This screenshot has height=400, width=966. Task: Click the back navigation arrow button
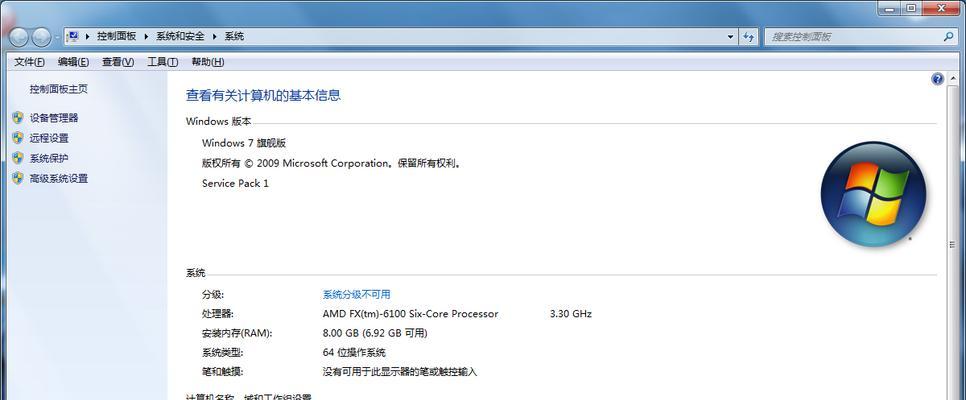(18, 38)
